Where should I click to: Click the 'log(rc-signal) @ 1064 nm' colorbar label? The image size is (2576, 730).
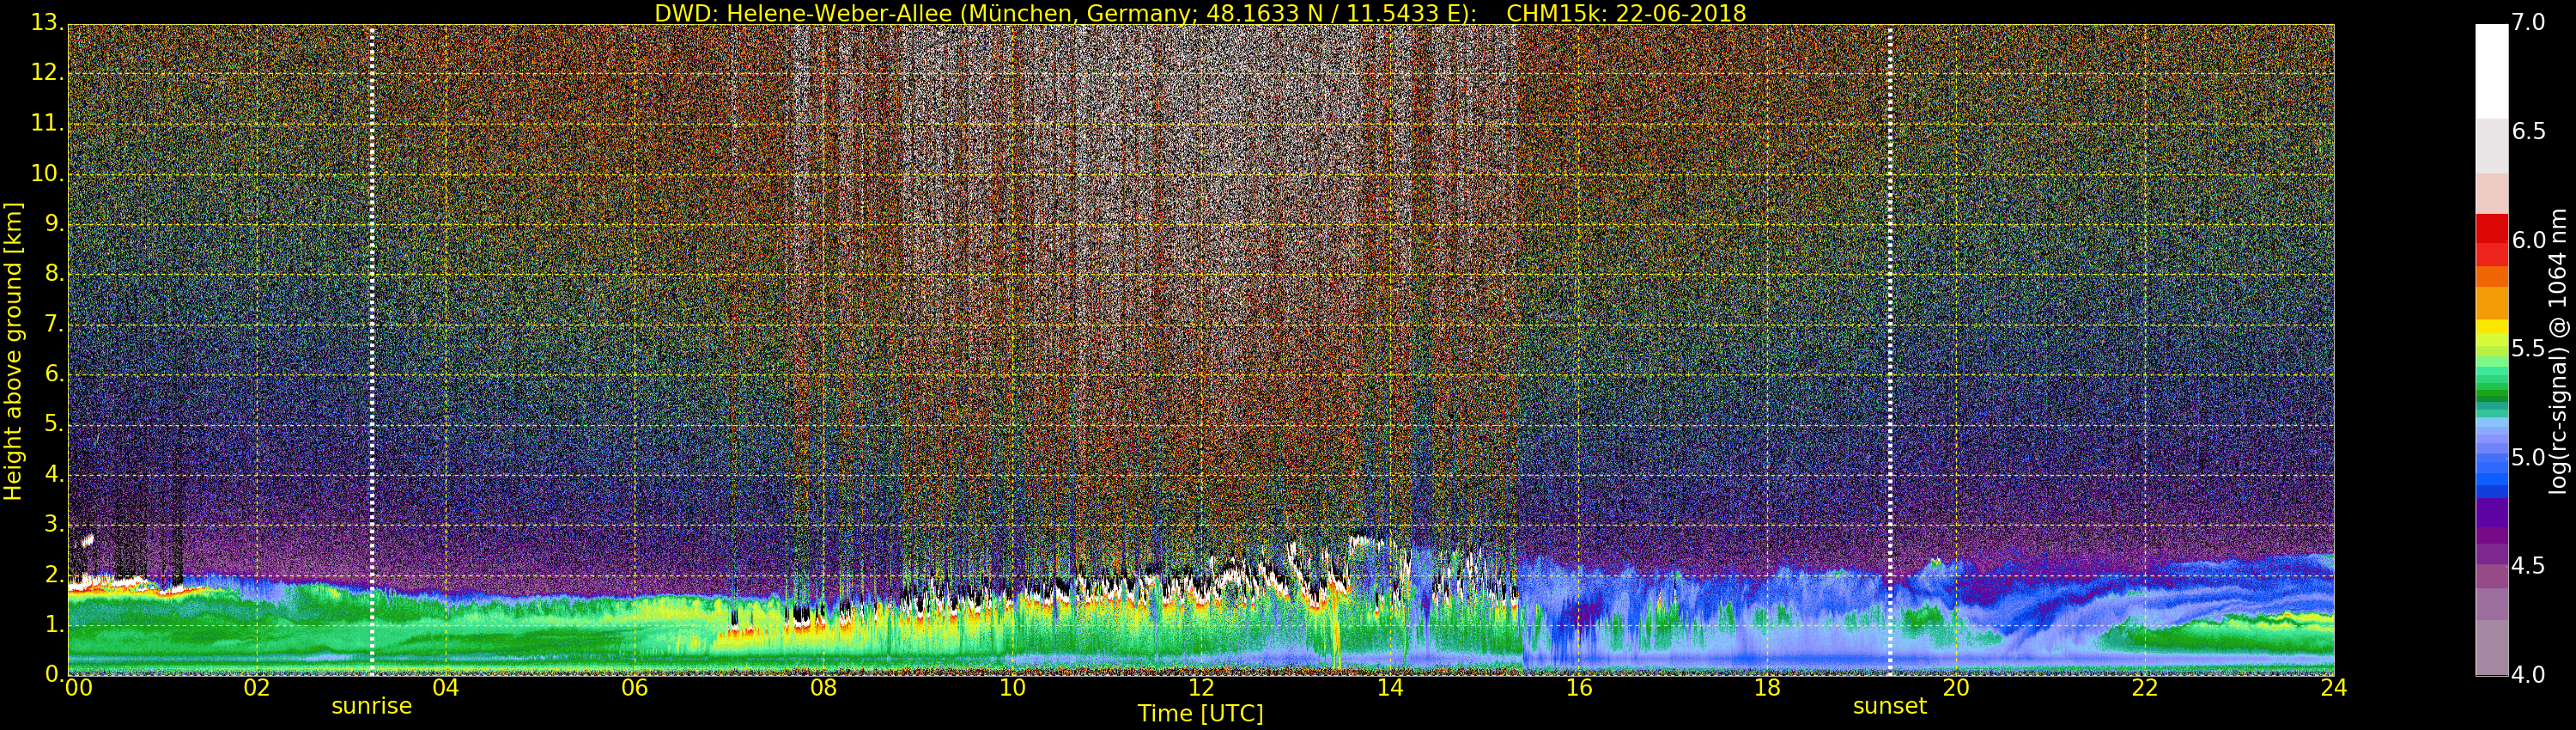point(2558,351)
